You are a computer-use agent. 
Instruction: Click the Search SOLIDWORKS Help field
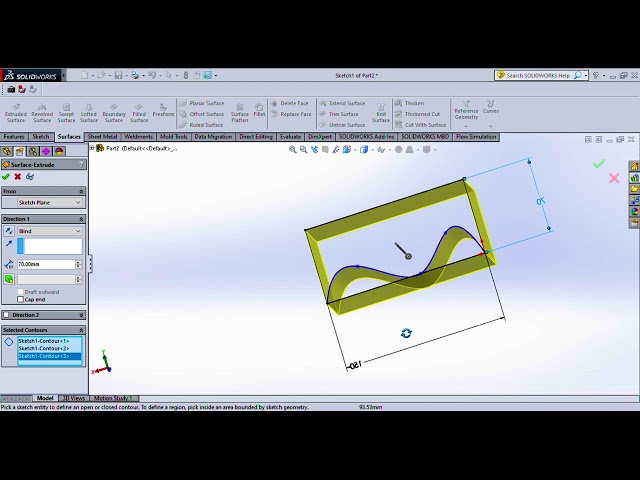point(538,76)
